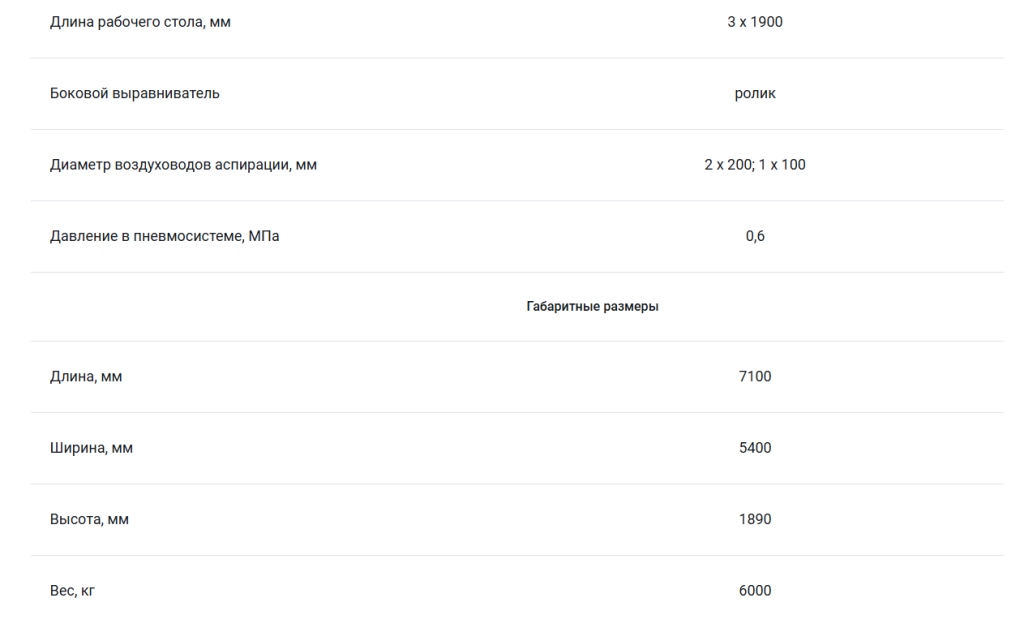The height and width of the screenshot is (628, 1024).
Task: Click the 'Габаритные размеры' section heading
Action: coord(592,306)
